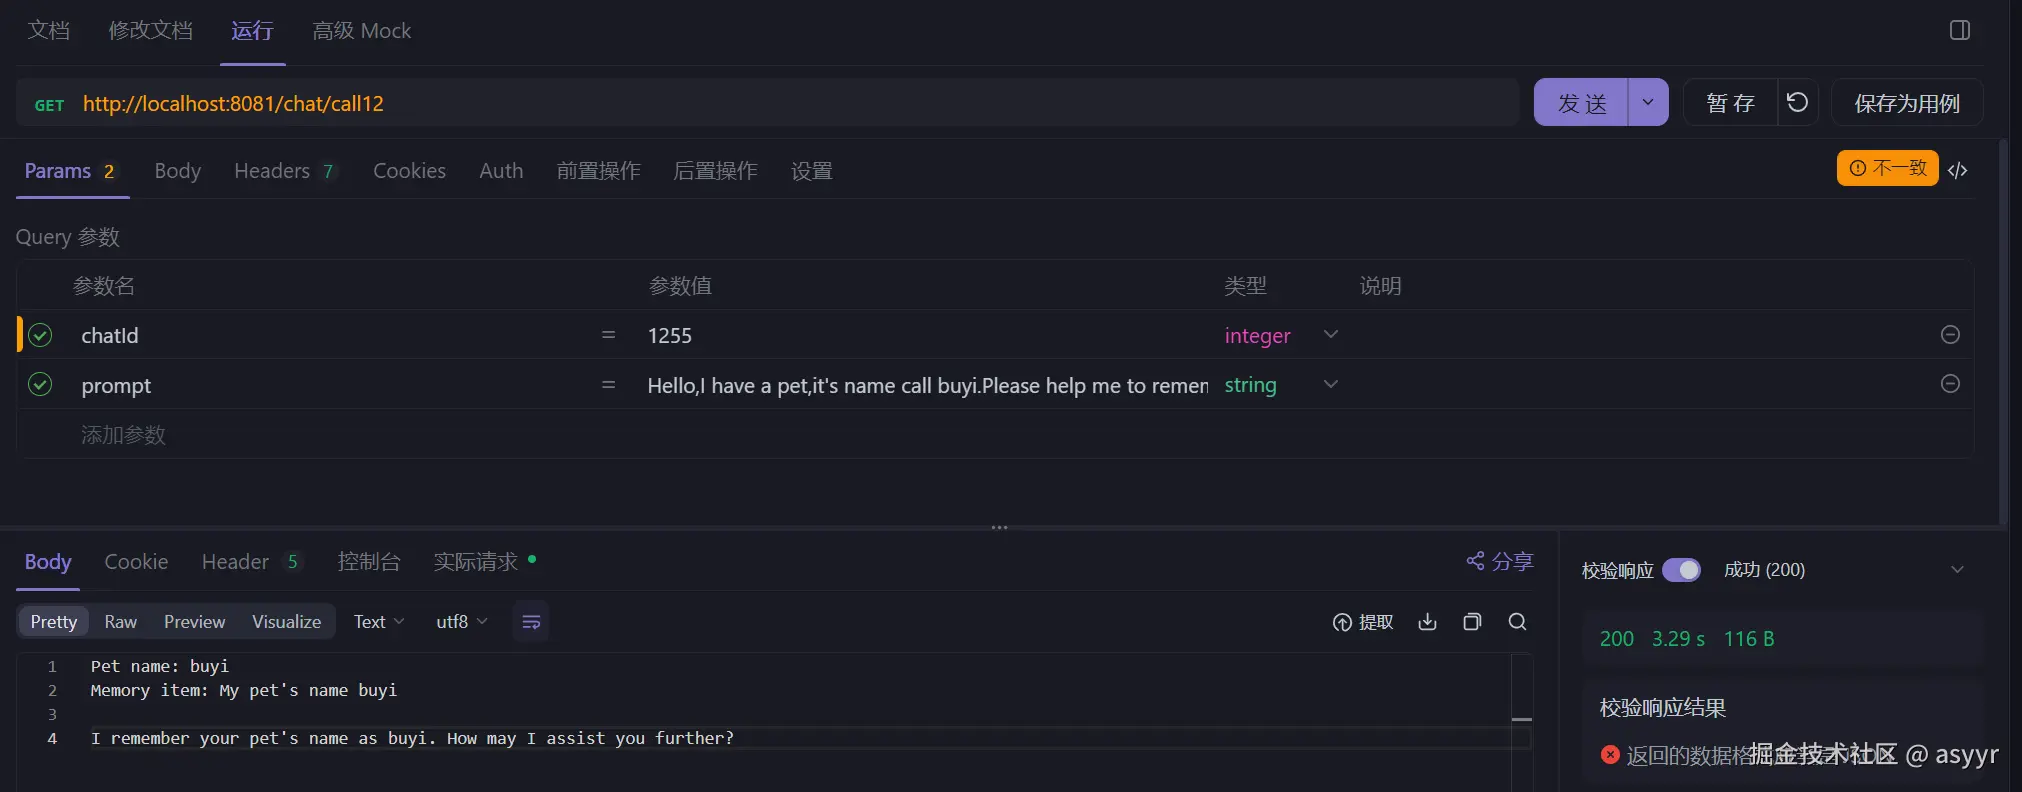Turn off the 校验响应 toggle switch
The image size is (2022, 792).
(1681, 570)
